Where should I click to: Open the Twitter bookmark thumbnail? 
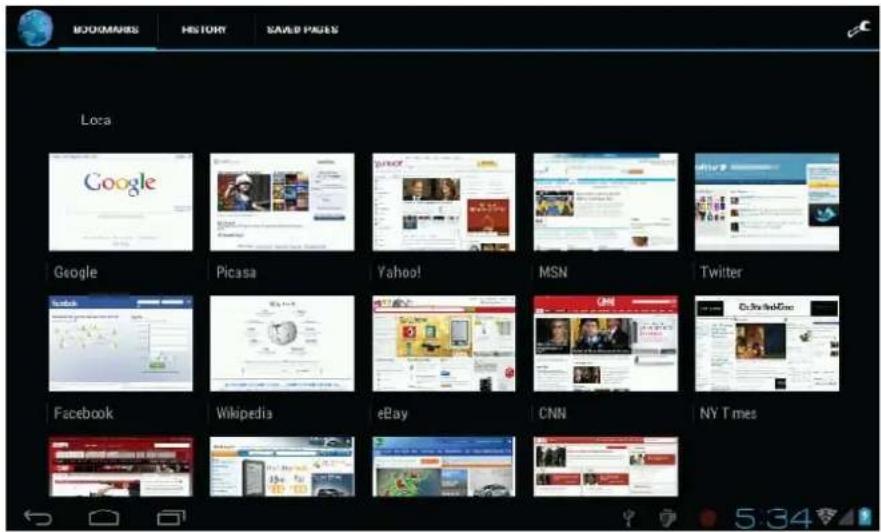click(x=767, y=202)
